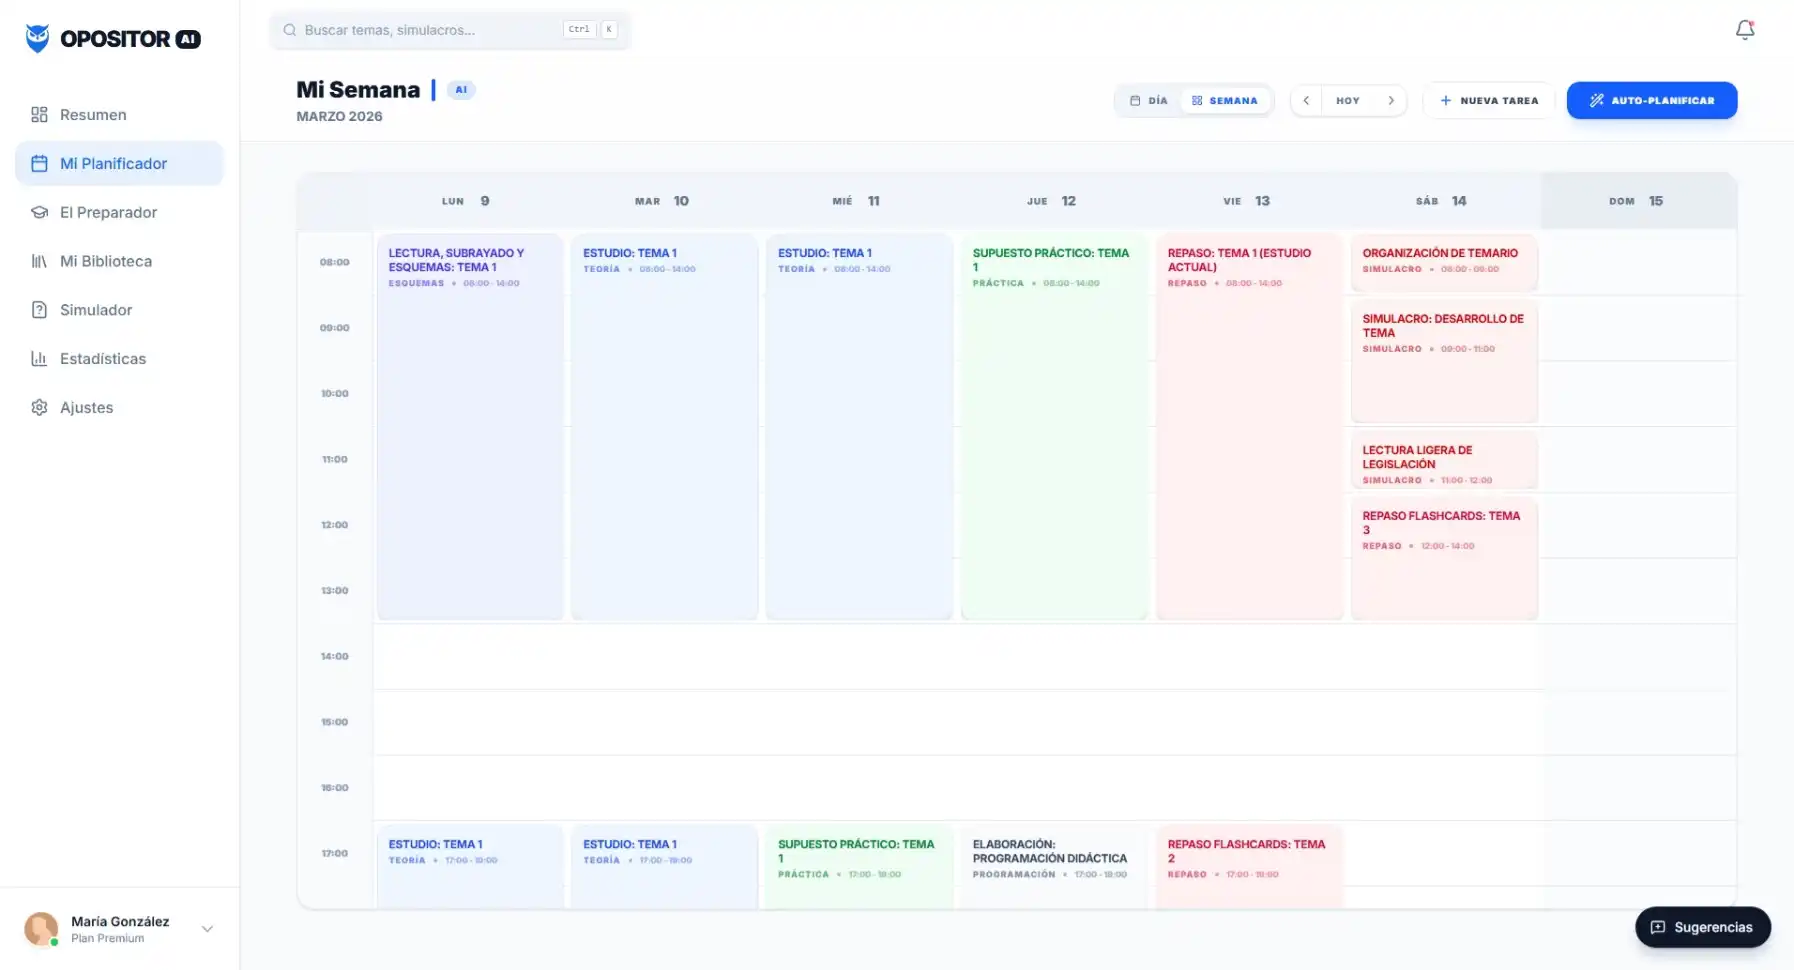Image resolution: width=1794 pixels, height=970 pixels.
Task: Select Mi Planificador in sidebar
Action: click(113, 164)
